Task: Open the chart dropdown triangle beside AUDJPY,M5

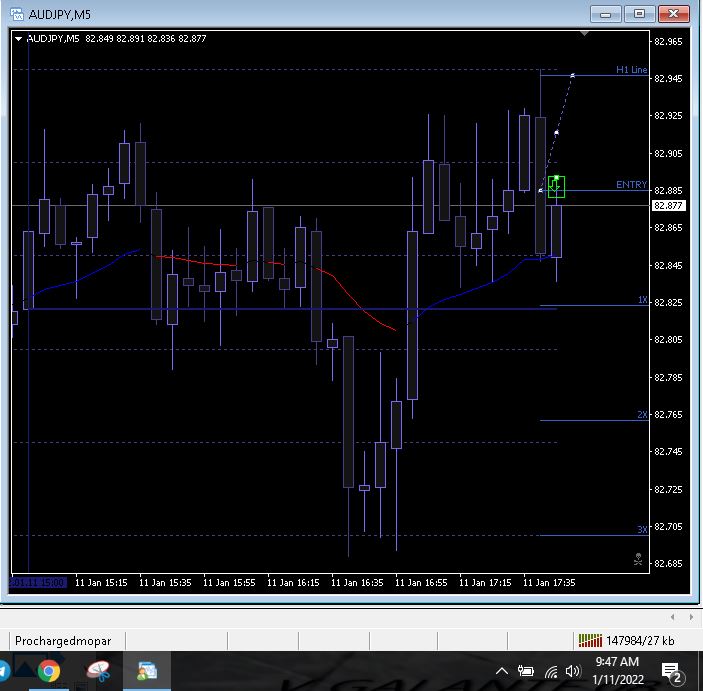Action: (x=18, y=39)
